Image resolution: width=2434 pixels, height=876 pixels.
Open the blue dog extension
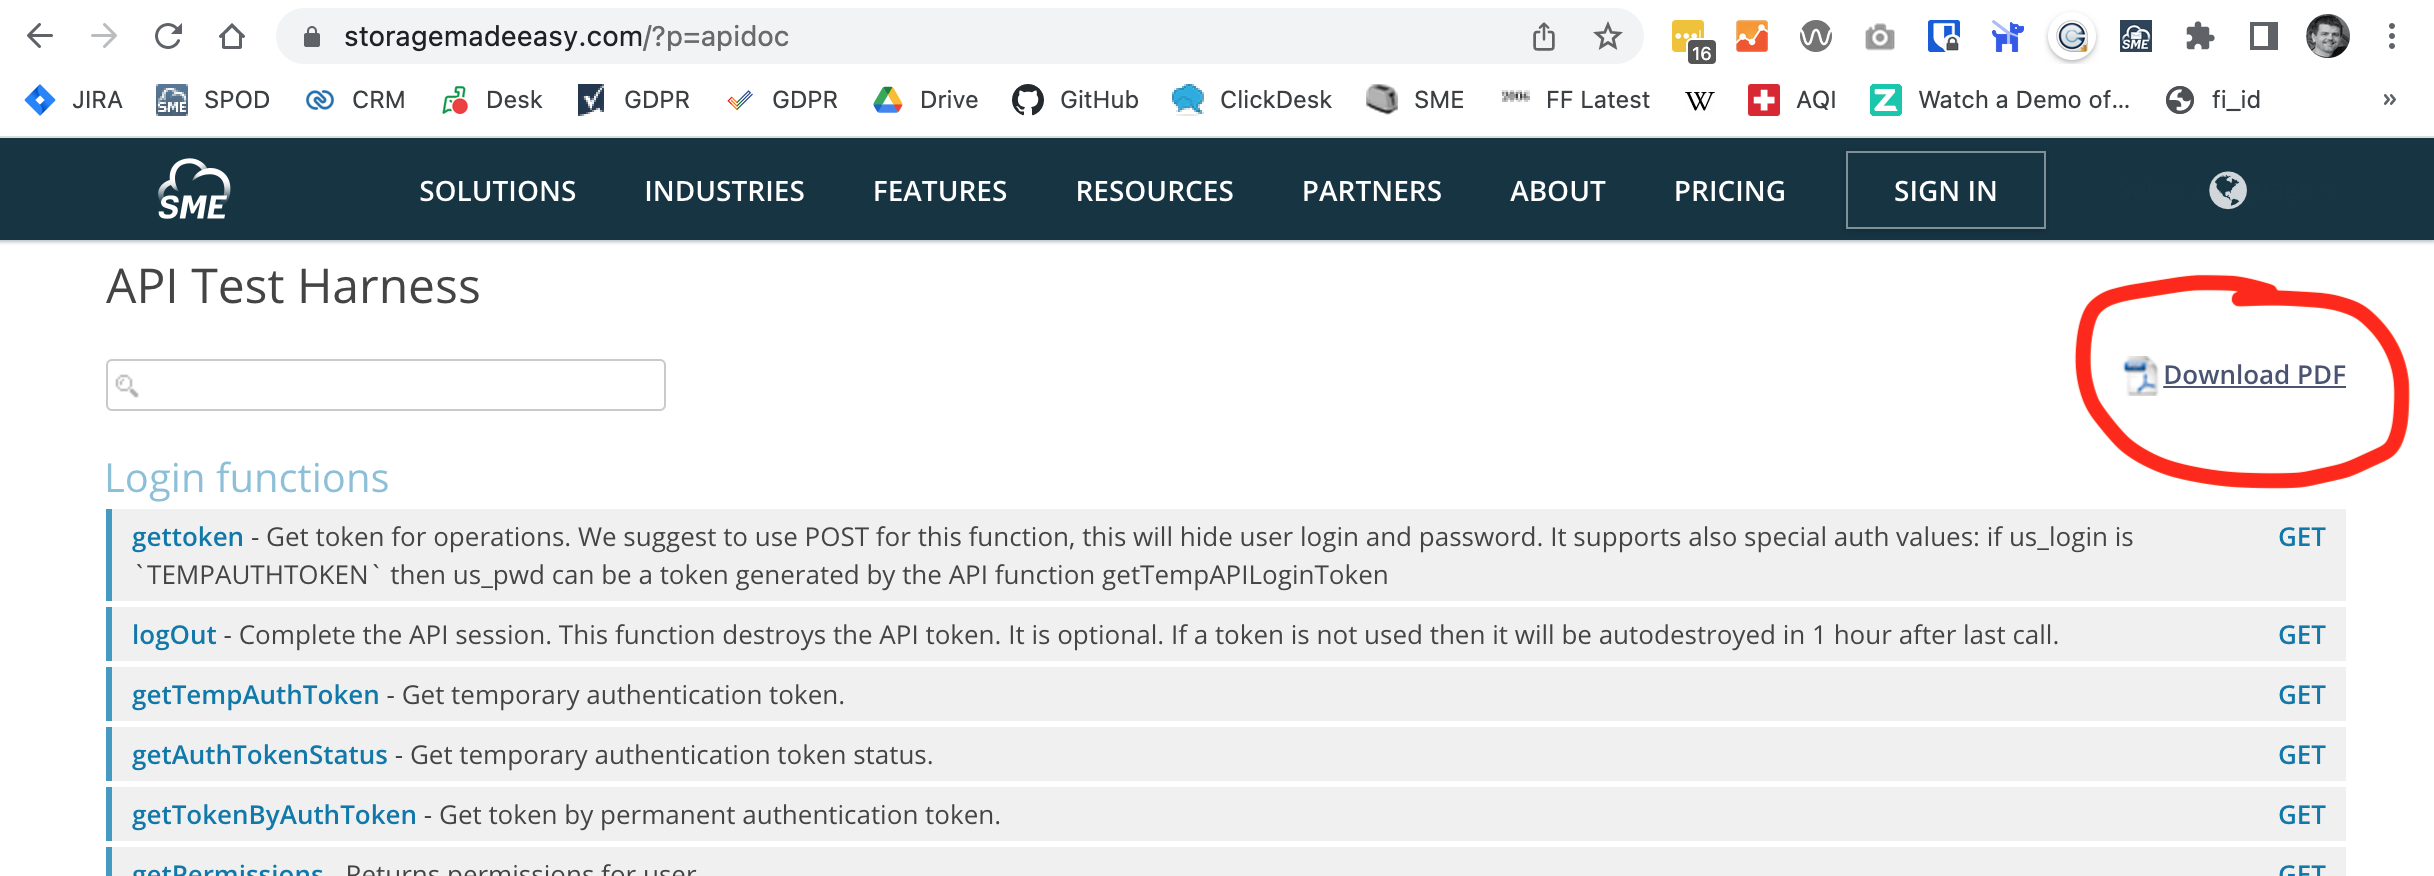click(x=2007, y=37)
